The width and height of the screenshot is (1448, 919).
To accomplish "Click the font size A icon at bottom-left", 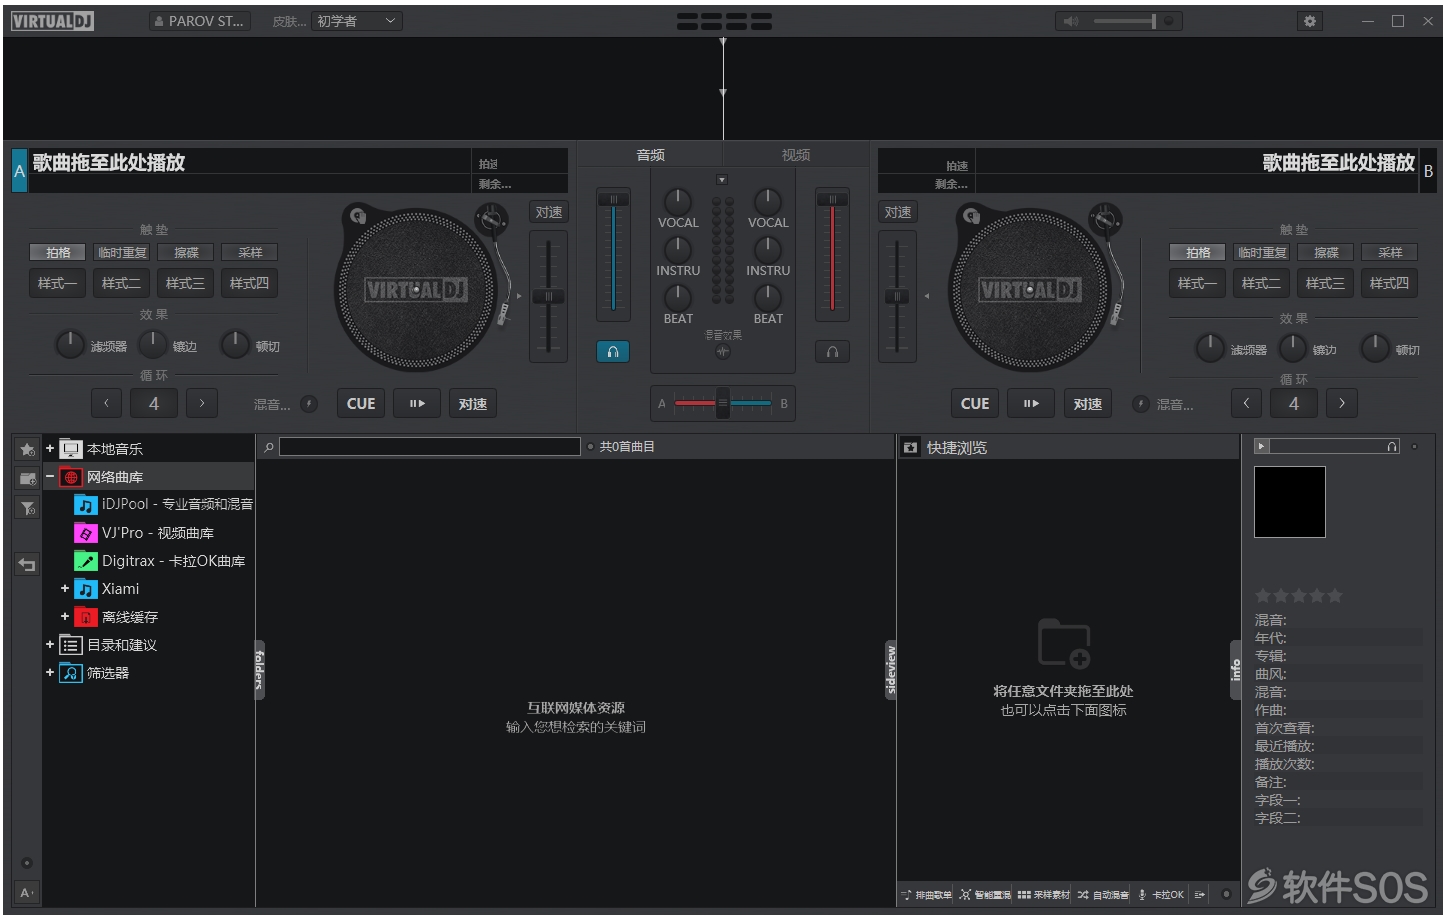I will pos(27,893).
